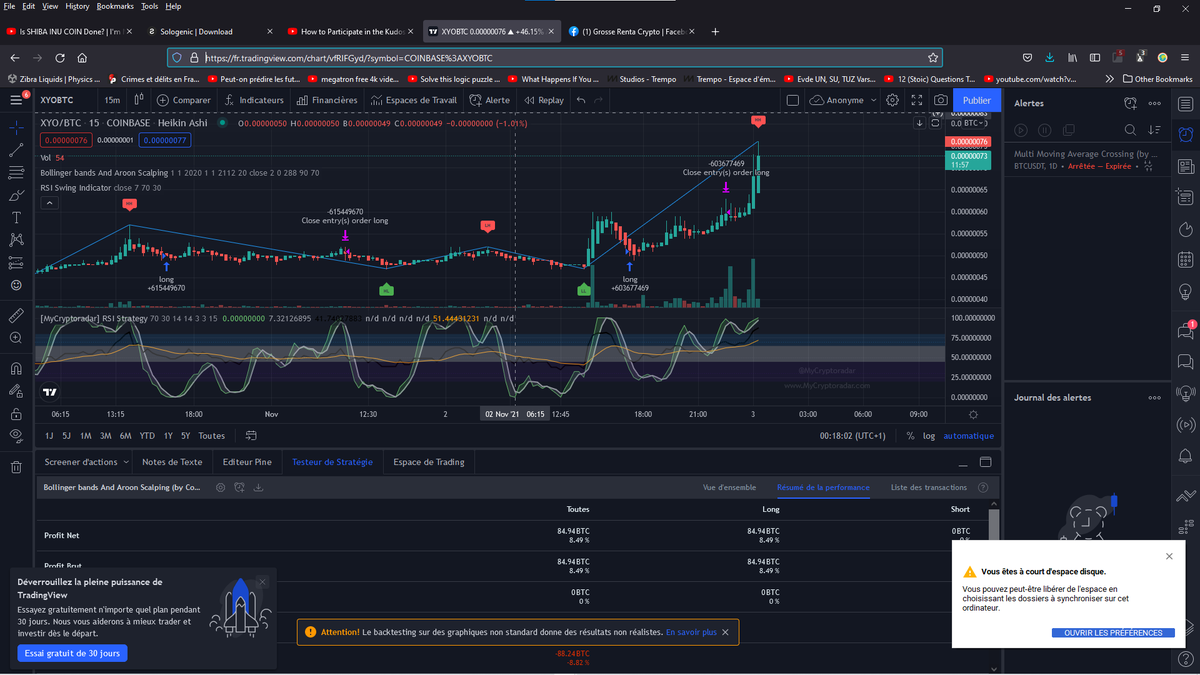
Task: Click the Publier button
Action: pyautogui.click(x=976, y=100)
